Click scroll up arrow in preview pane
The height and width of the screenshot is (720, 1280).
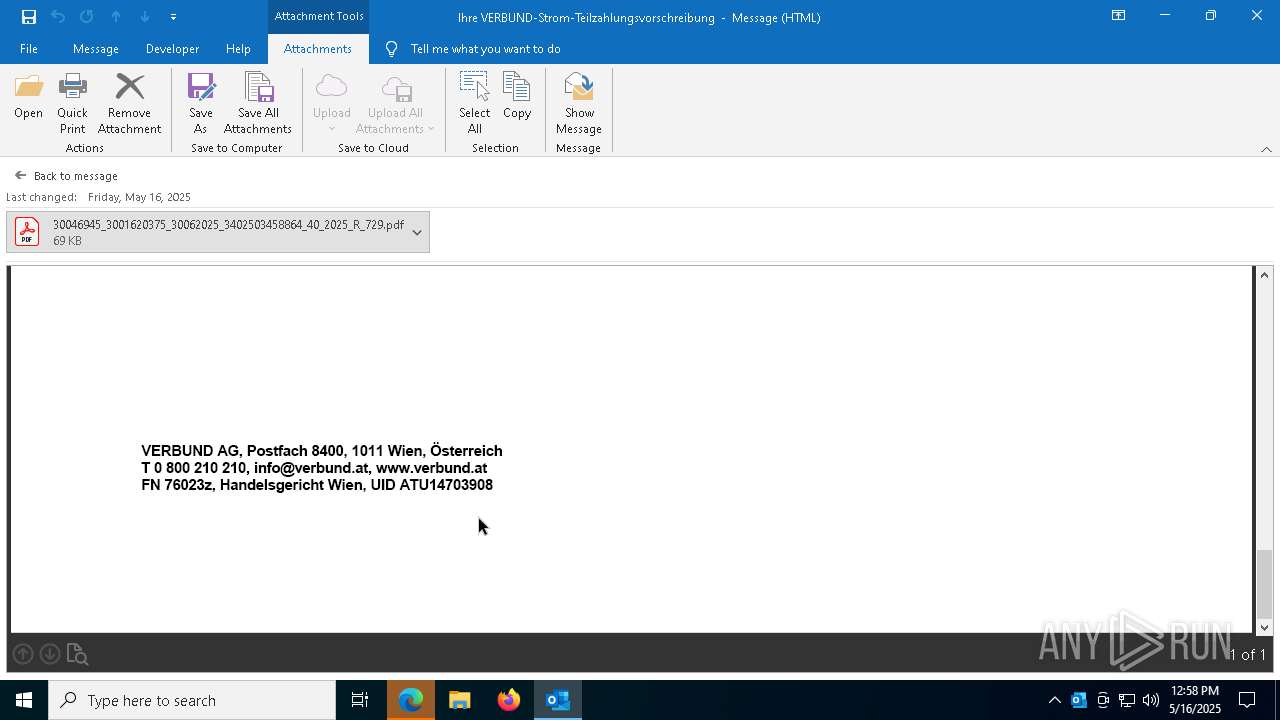pos(1265,275)
